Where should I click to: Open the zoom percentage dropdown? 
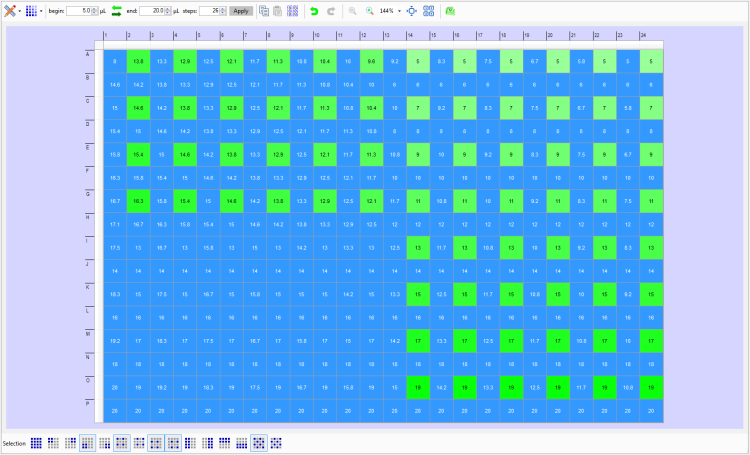399,10
